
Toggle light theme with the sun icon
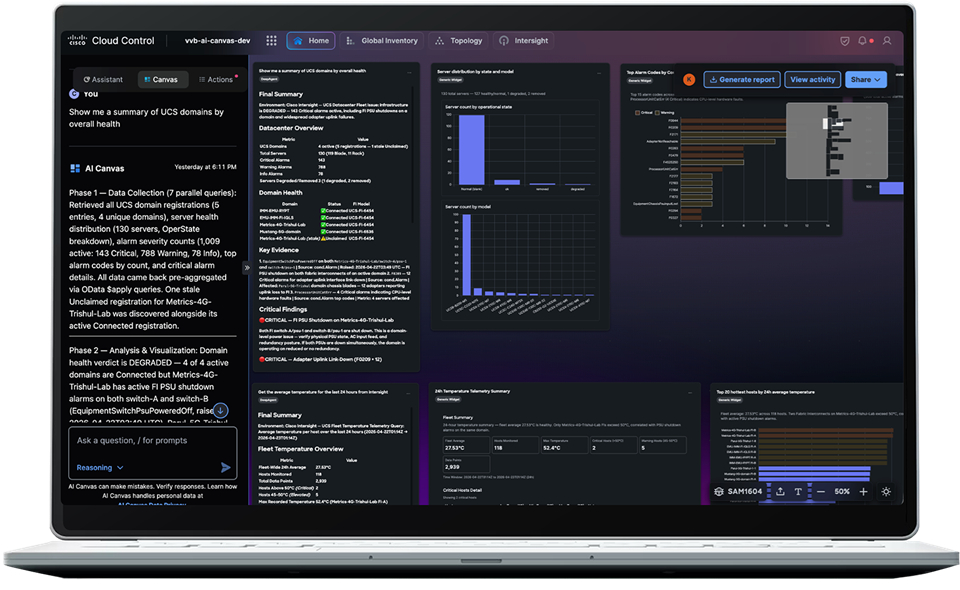pos(886,491)
